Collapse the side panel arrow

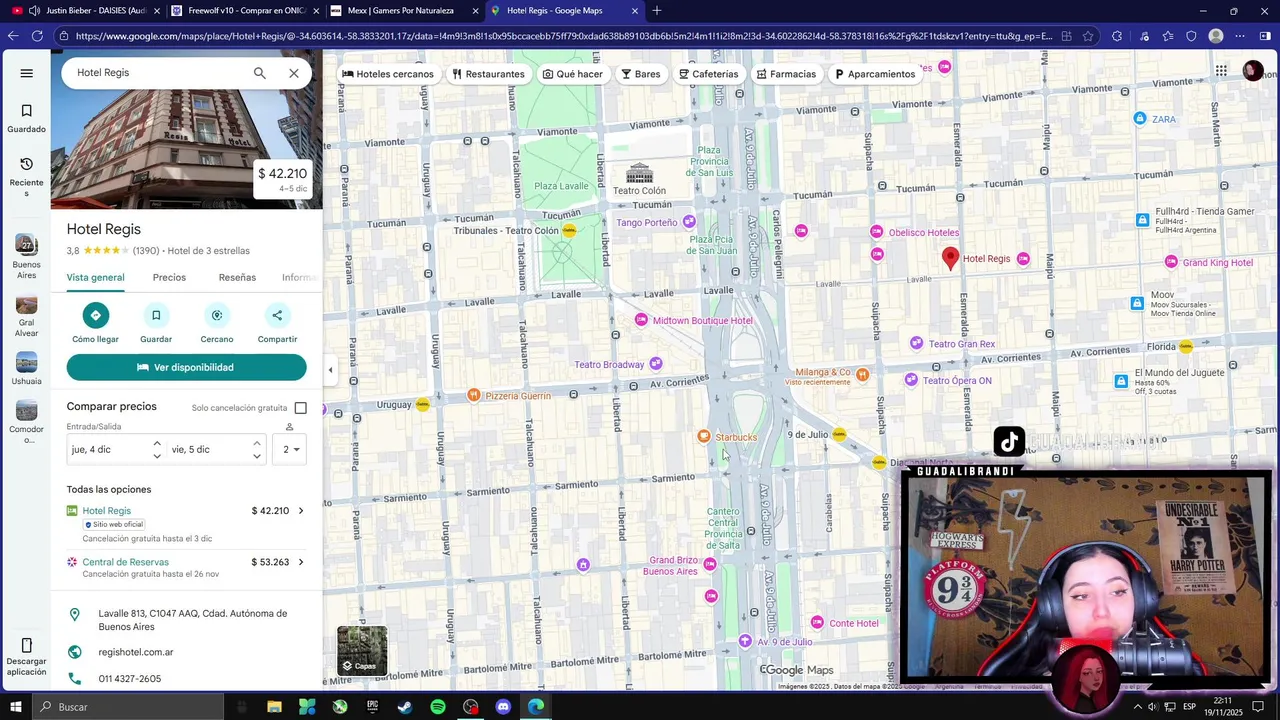pyautogui.click(x=330, y=370)
